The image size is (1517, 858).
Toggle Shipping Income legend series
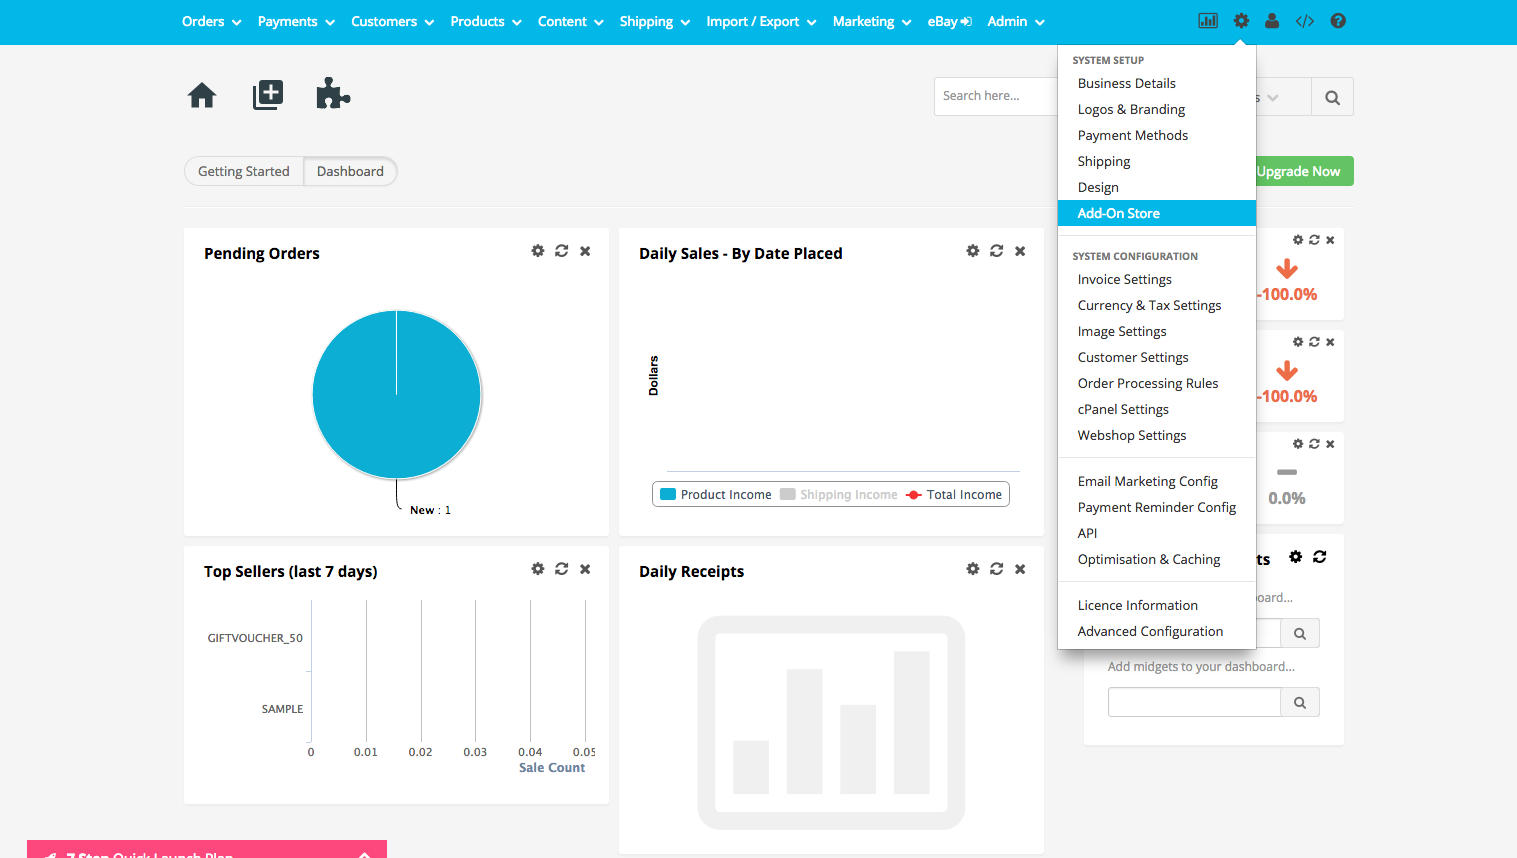click(839, 495)
